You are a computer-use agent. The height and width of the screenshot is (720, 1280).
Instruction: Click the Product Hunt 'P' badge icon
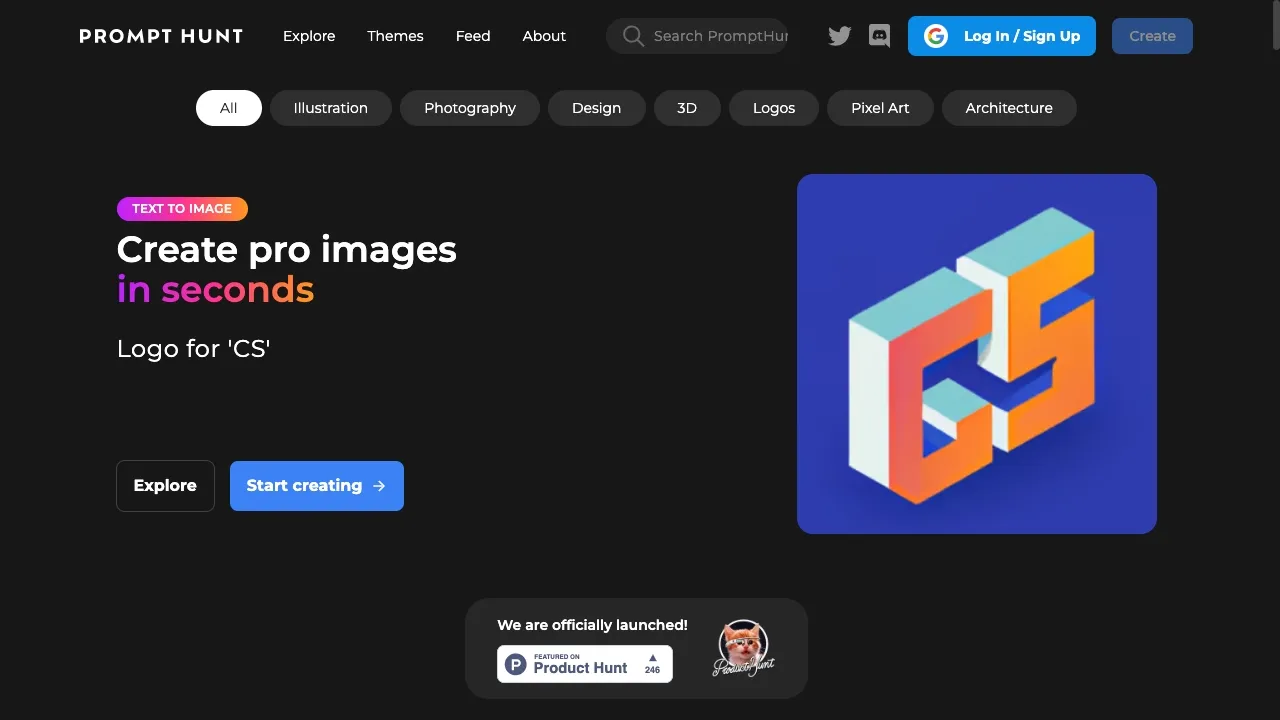point(514,663)
